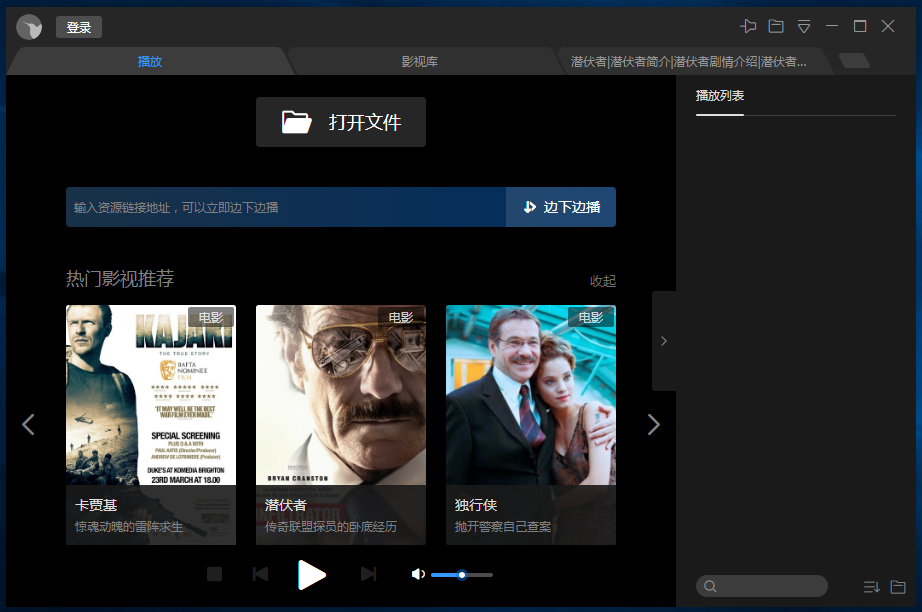Switch to the 影视库 tab
This screenshot has width=922, height=612.
click(419, 62)
